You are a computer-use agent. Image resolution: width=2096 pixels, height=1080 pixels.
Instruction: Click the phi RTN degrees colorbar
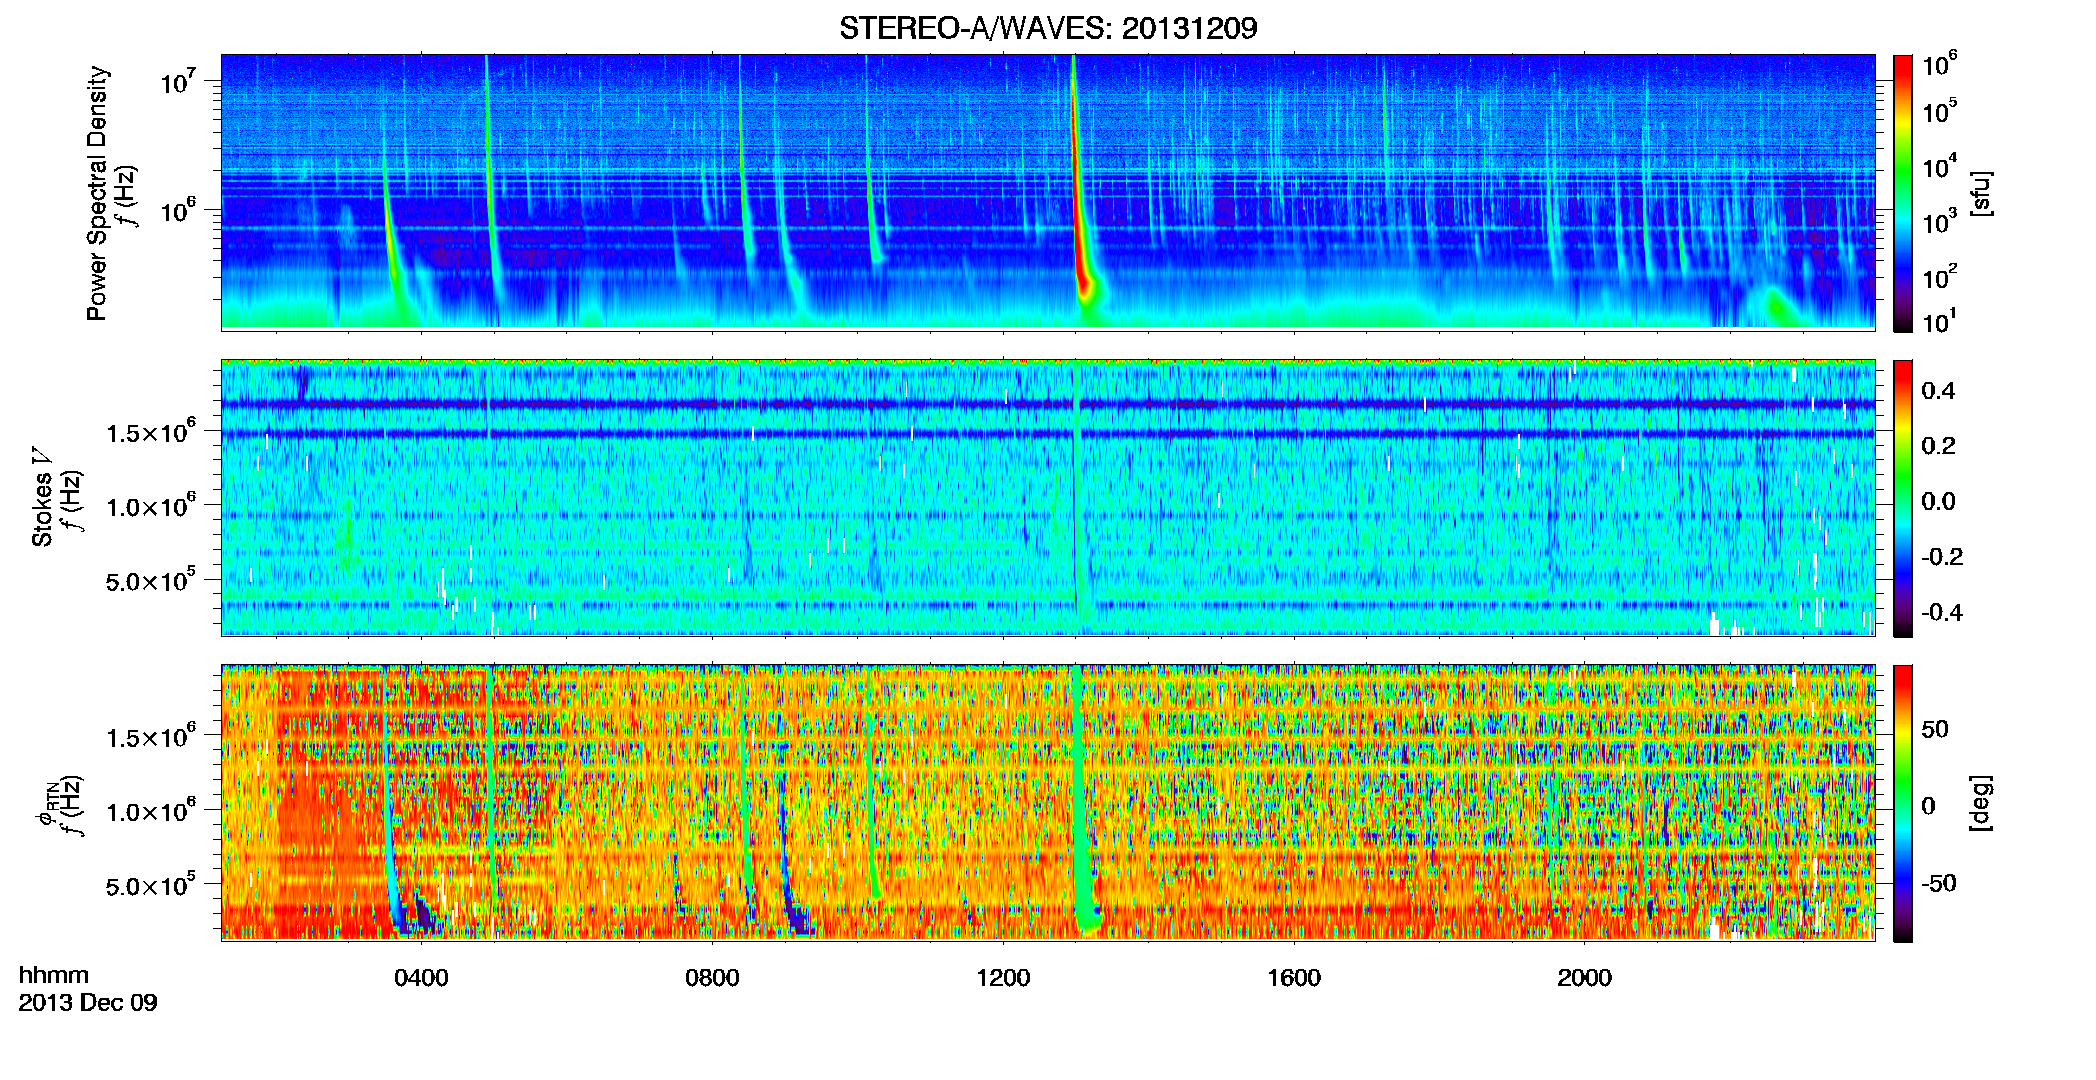point(1903,803)
